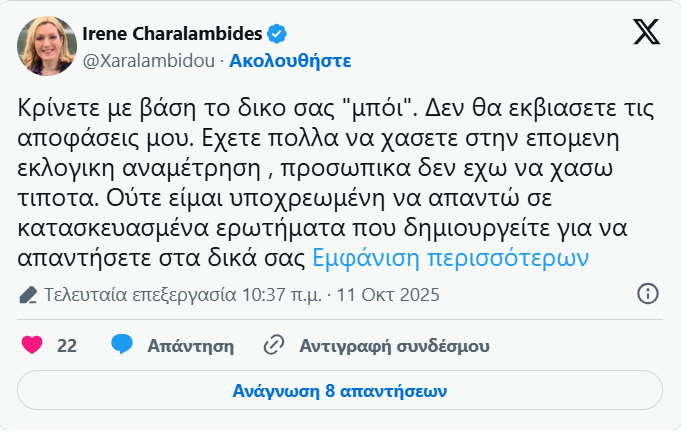Open the info circle icon
Viewport: 681px width, 432px height.
[x=647, y=294]
